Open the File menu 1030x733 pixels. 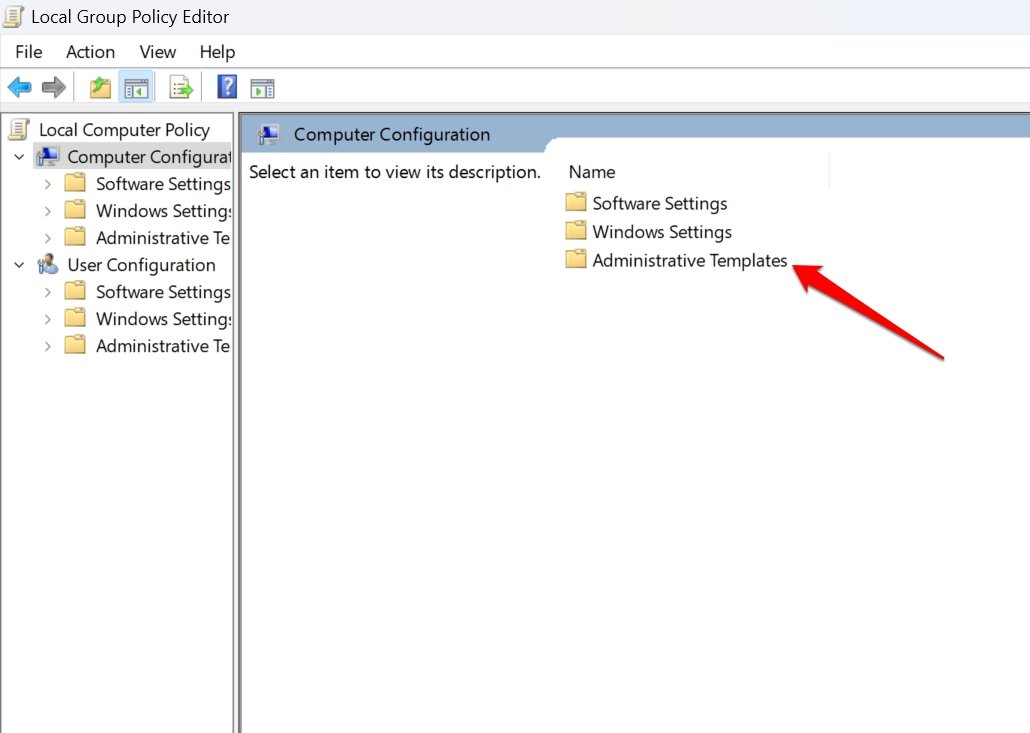coord(28,52)
